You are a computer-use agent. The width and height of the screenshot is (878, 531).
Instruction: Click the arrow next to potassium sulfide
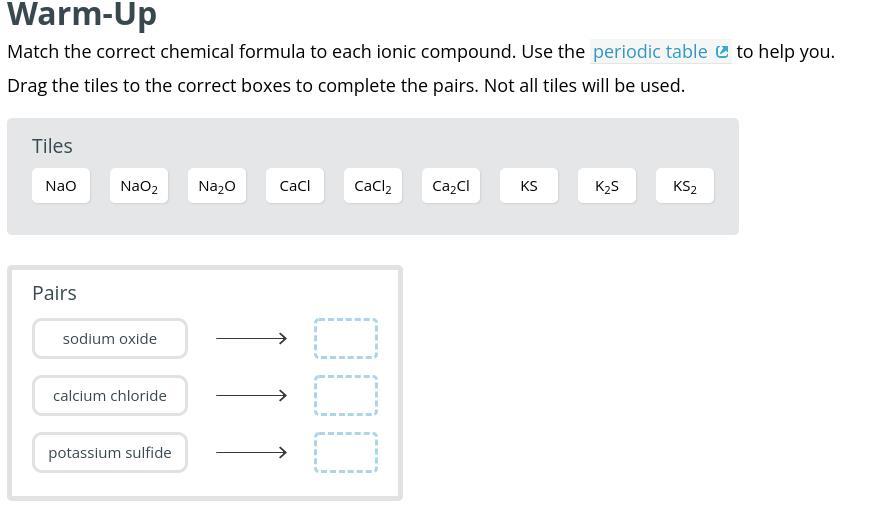click(x=252, y=453)
